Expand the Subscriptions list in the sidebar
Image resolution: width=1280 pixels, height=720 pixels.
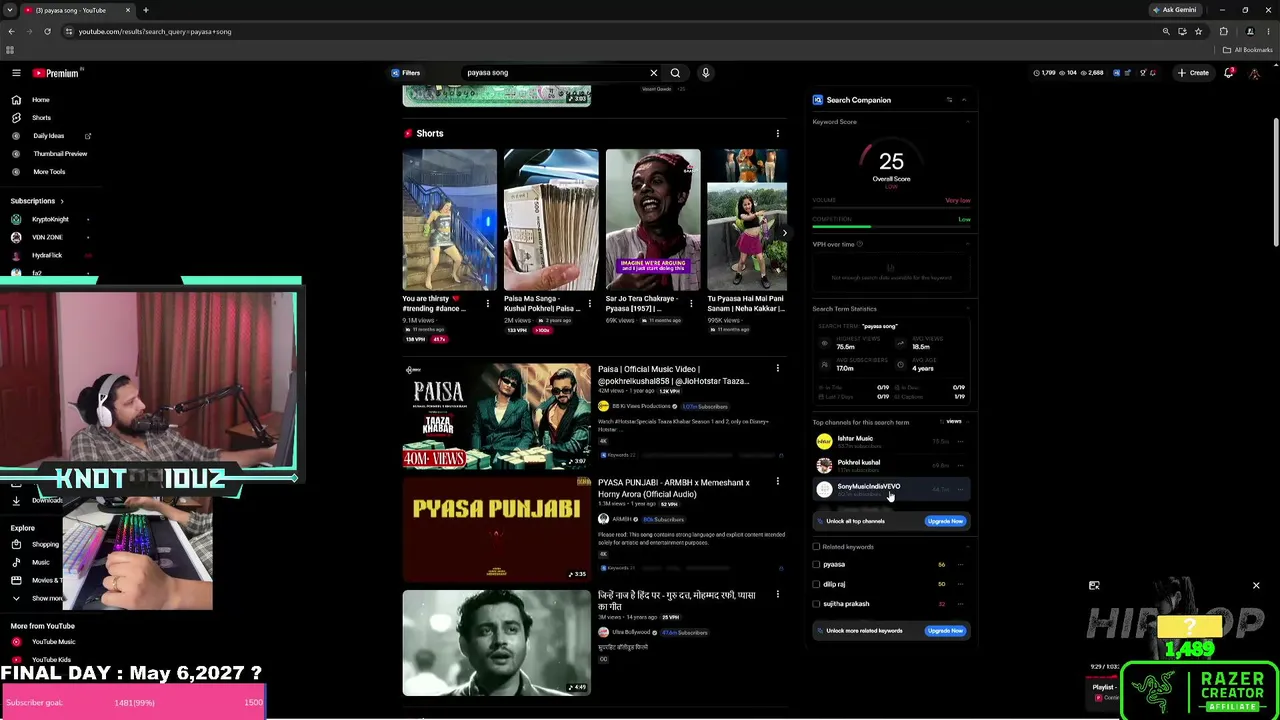(x=38, y=201)
